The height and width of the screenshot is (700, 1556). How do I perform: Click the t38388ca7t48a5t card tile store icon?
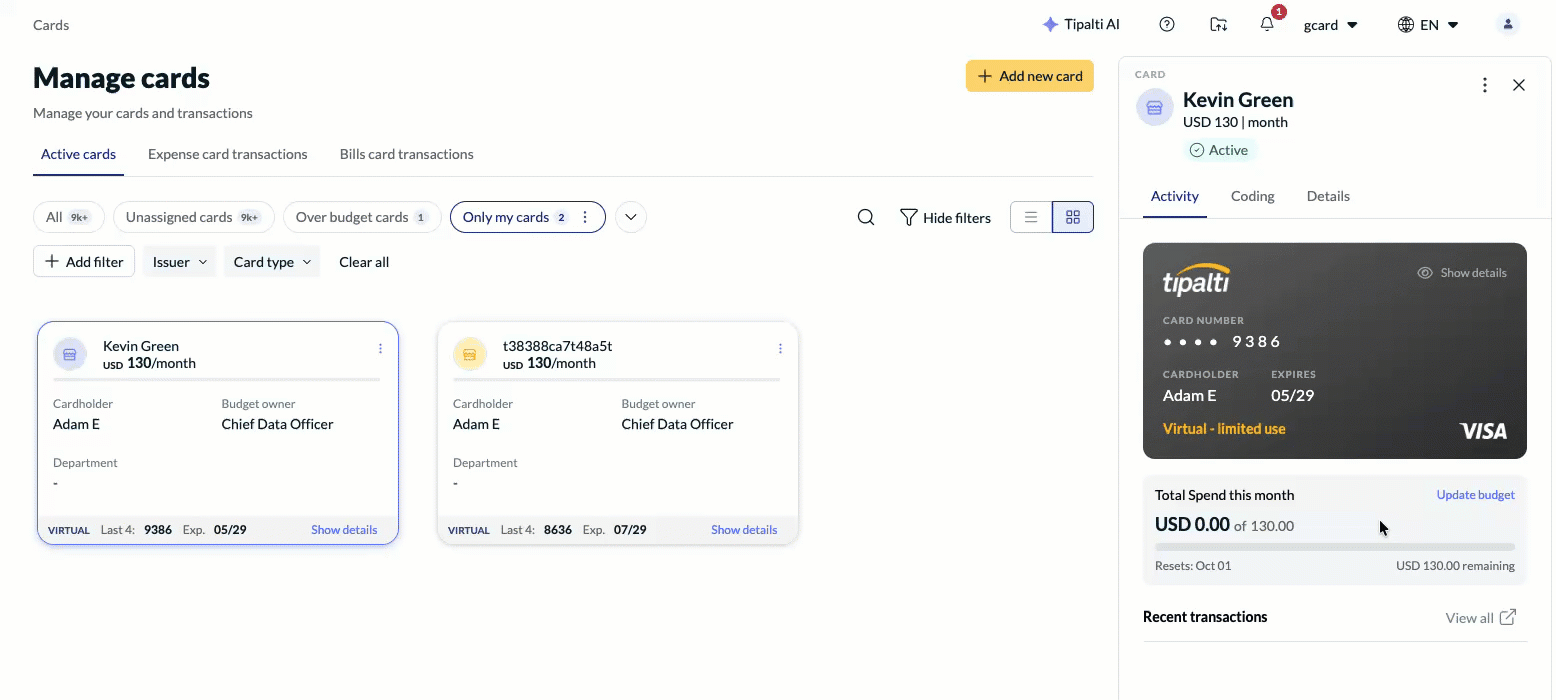470,354
